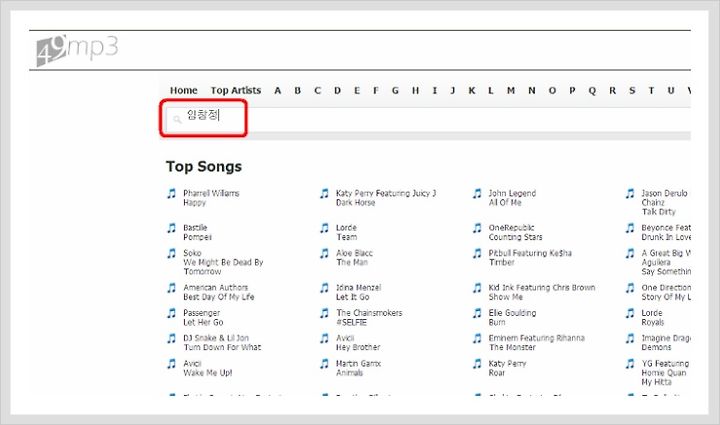
Task: Open DJ Snake Turn Down For What link
Action: coord(222,343)
